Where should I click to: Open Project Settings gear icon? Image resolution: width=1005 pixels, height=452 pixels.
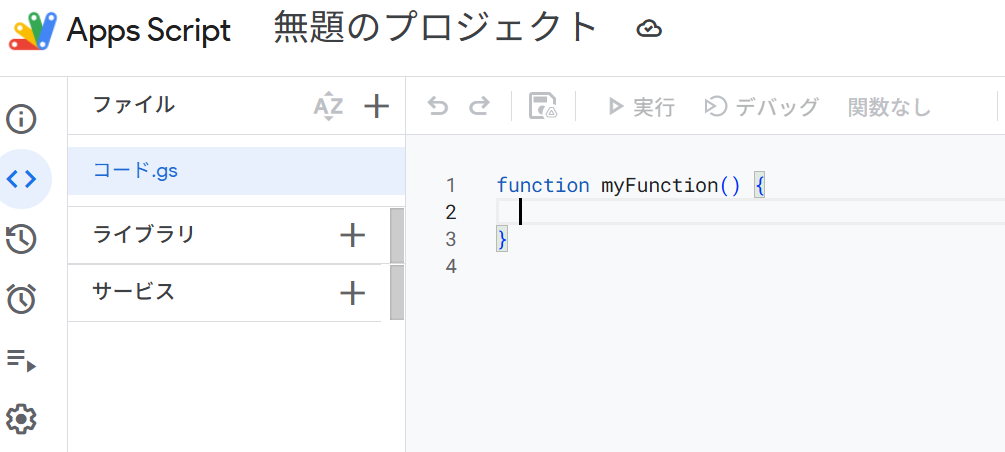[x=22, y=417]
